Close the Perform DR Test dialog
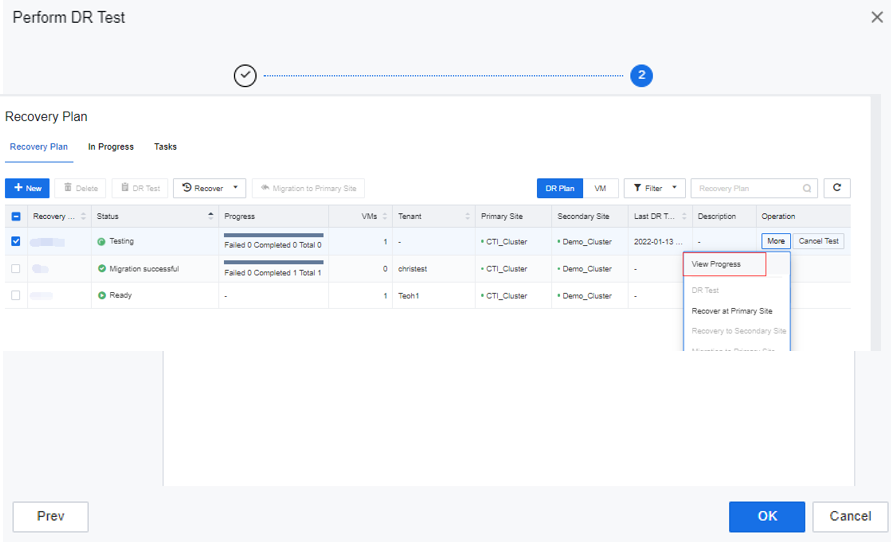This screenshot has width=895, height=547. pyautogui.click(x=877, y=17)
